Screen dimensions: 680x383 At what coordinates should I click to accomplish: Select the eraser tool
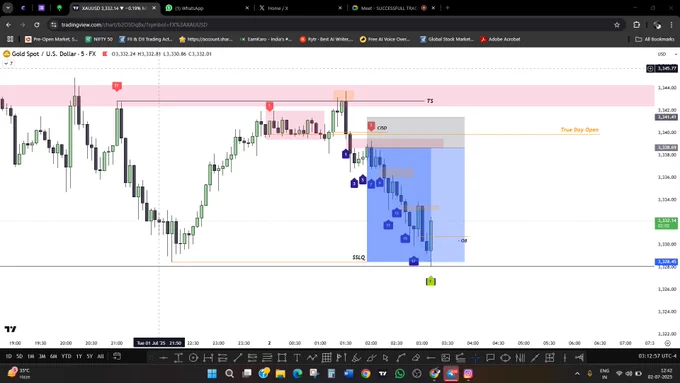point(416,358)
